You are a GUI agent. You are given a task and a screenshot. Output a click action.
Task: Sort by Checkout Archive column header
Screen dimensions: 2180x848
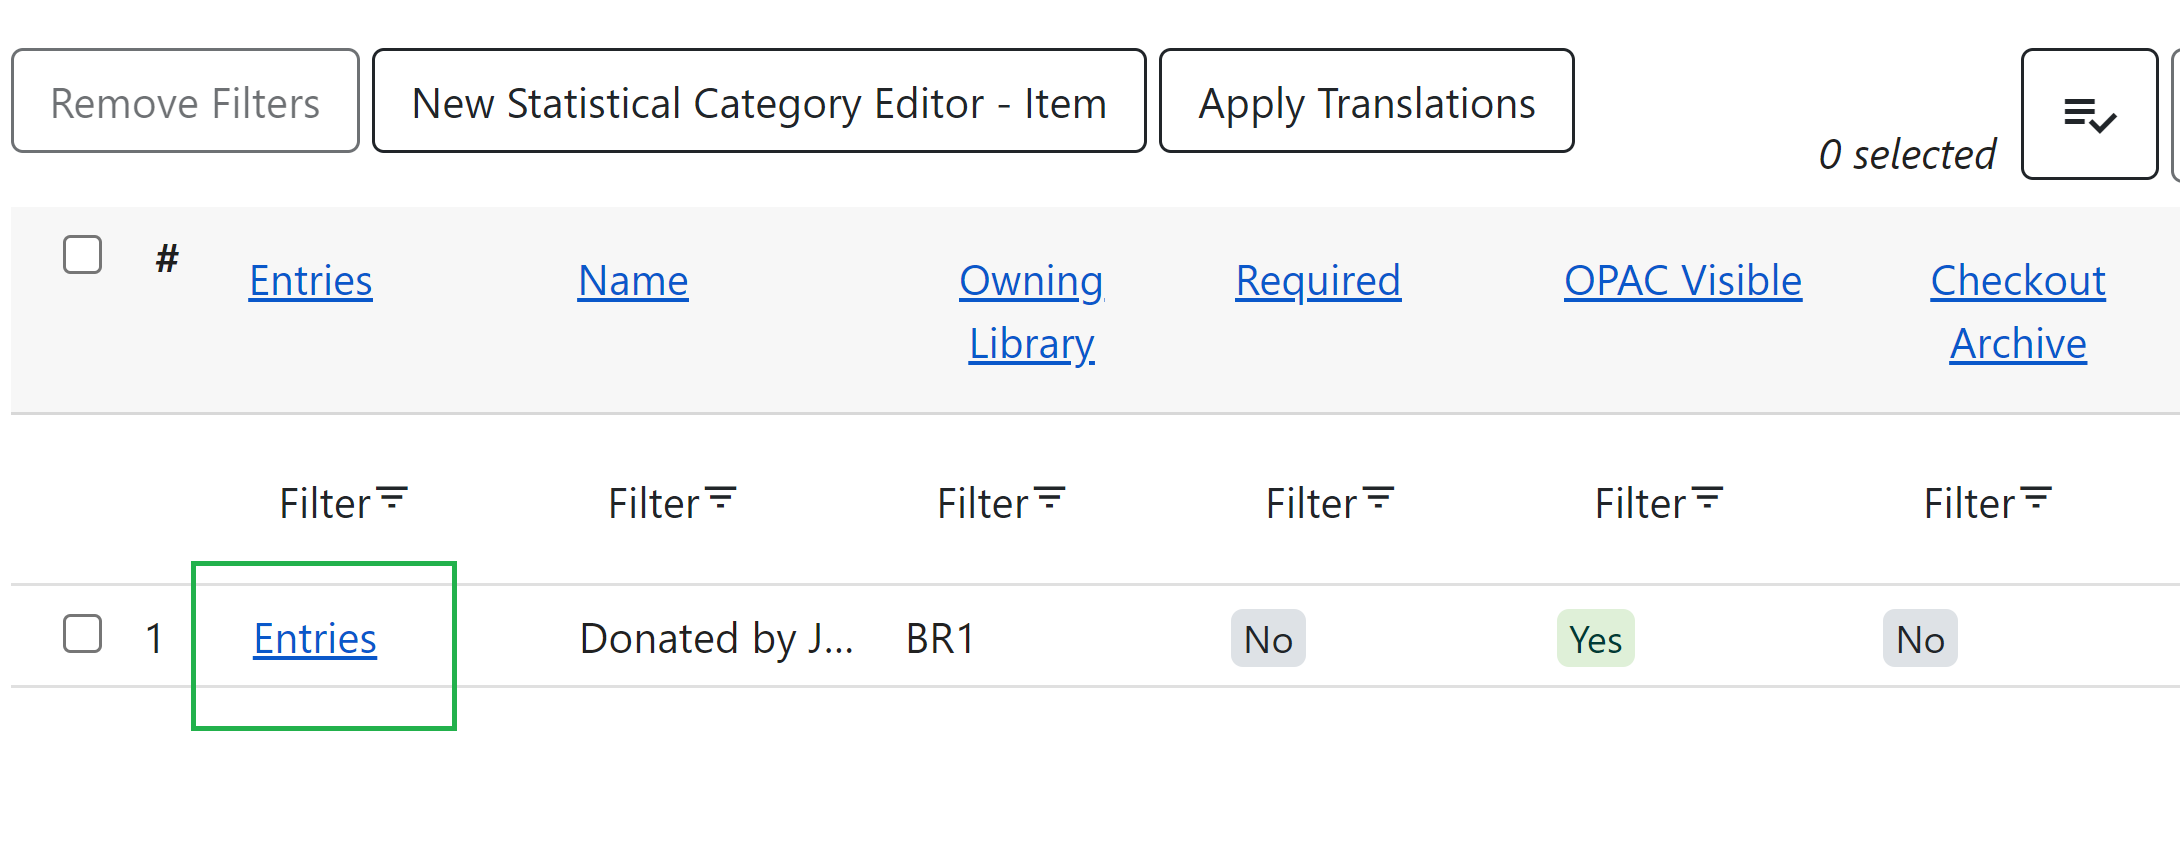pos(2018,311)
